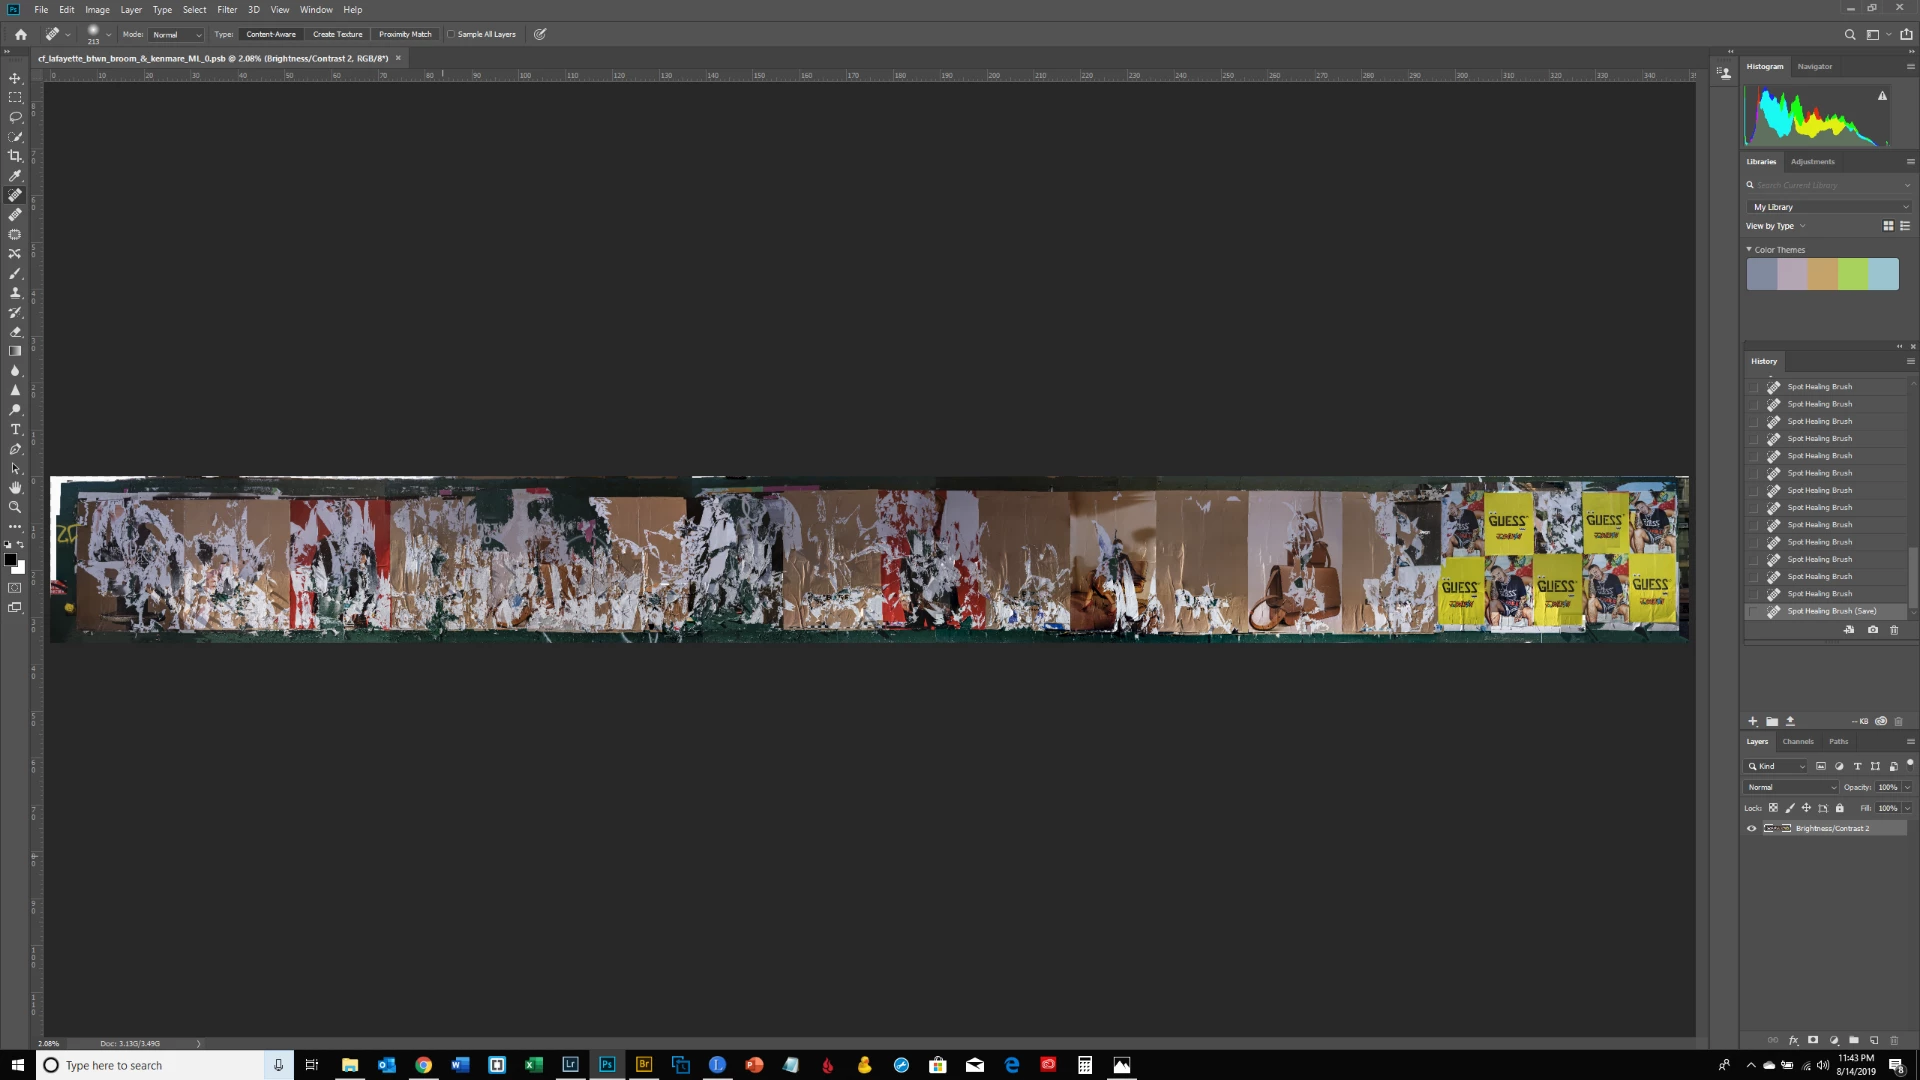Click the Content-Aware type button
1920x1080 pixels.
pos(271,34)
